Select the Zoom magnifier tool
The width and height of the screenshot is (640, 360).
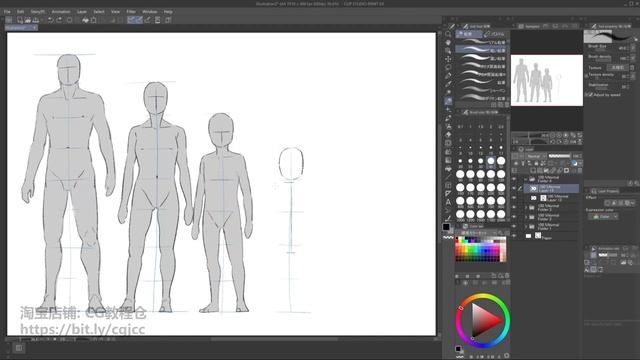click(x=448, y=34)
